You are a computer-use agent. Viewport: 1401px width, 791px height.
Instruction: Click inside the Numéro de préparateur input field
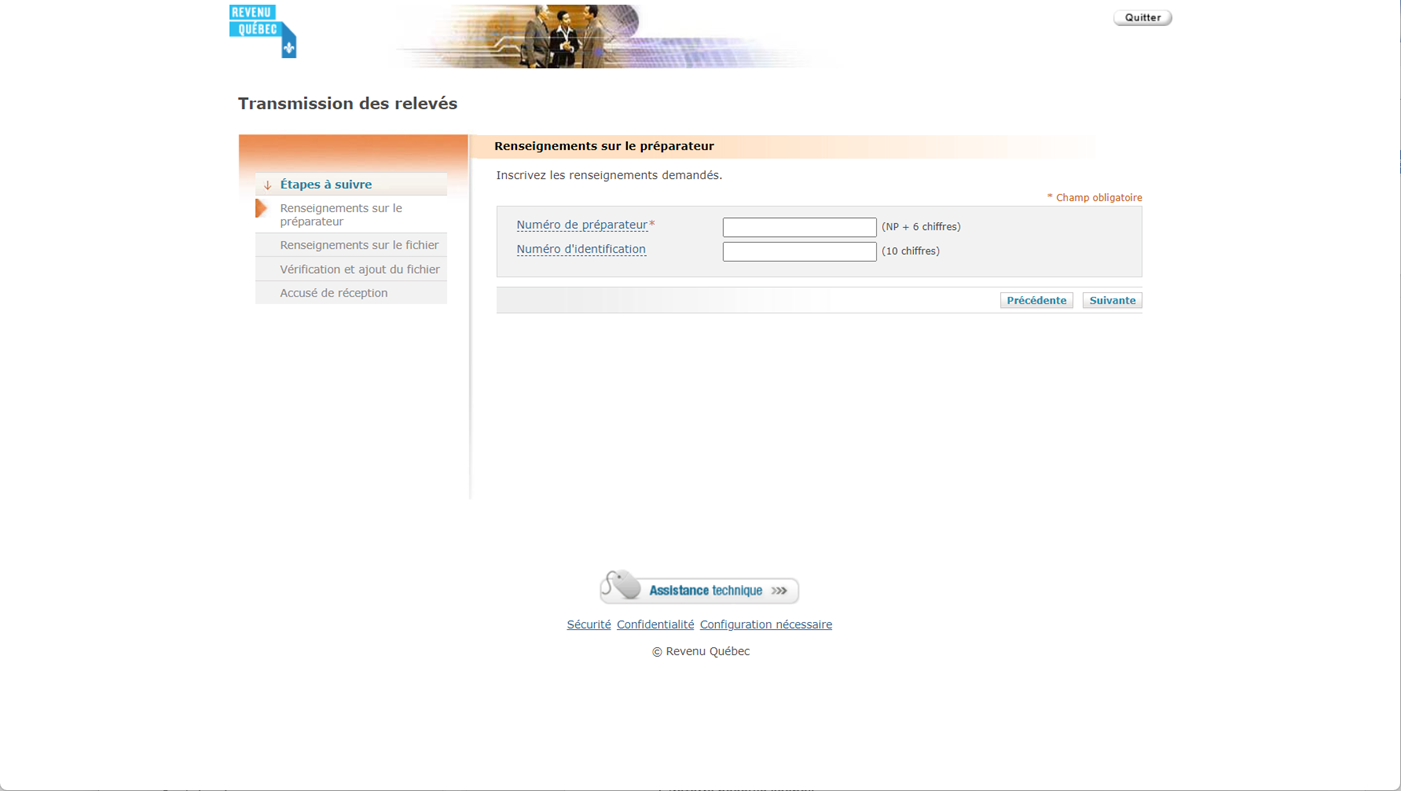pyautogui.click(x=799, y=227)
